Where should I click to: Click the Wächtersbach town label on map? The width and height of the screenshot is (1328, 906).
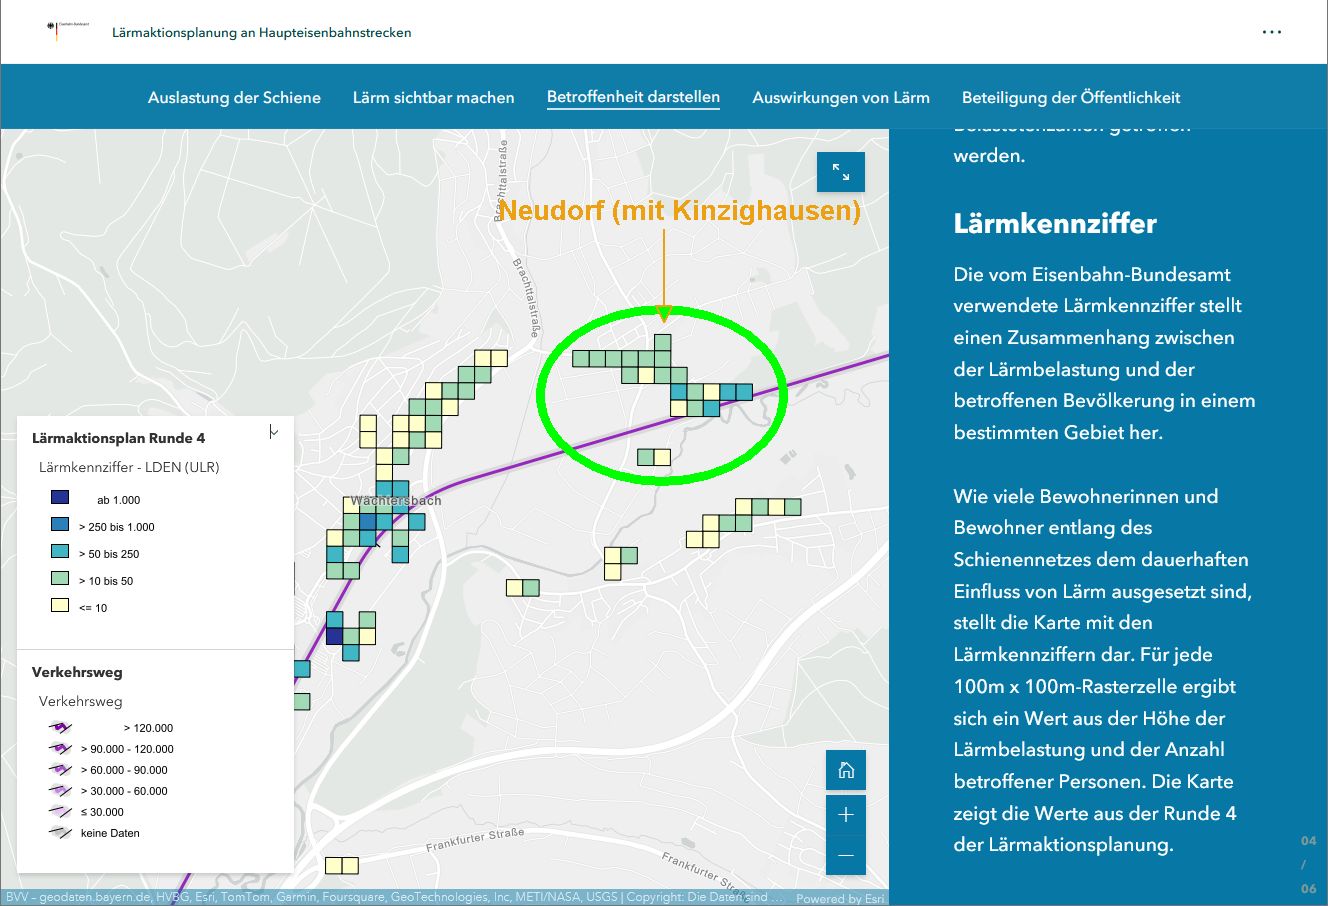pyautogui.click(x=396, y=500)
